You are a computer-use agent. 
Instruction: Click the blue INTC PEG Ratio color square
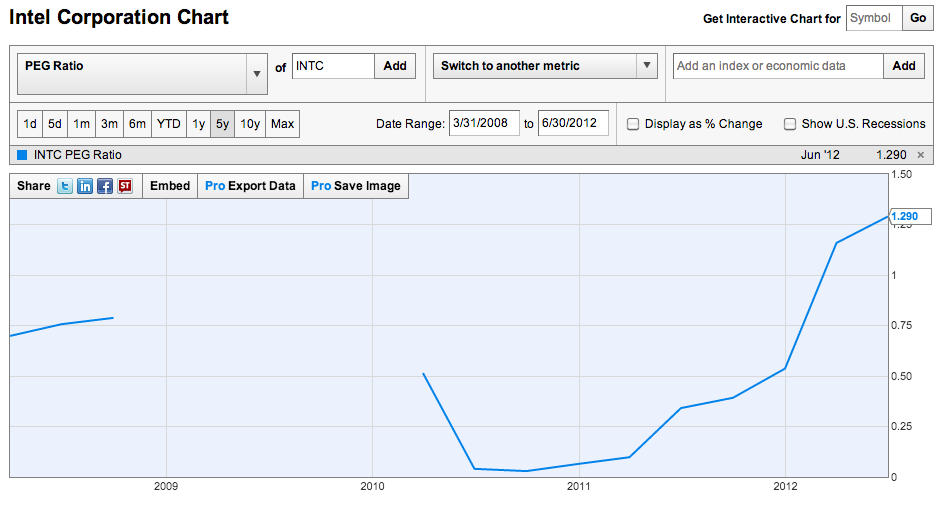22,155
